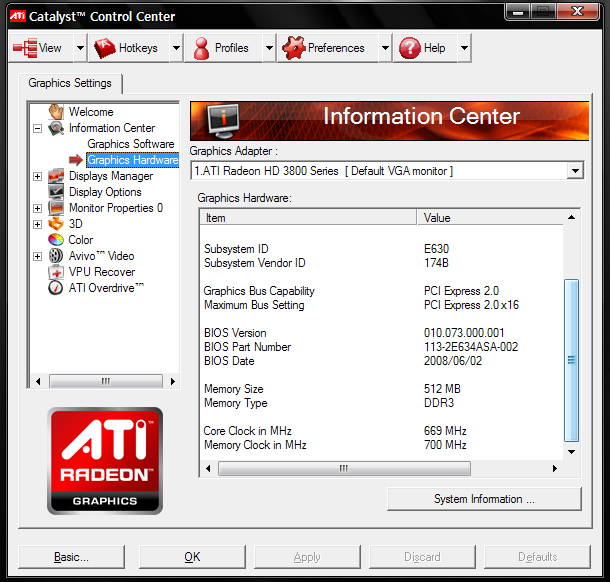Click the ATI Radeon Graphics logo
Viewport: 610px width, 582px height.
pos(105,461)
